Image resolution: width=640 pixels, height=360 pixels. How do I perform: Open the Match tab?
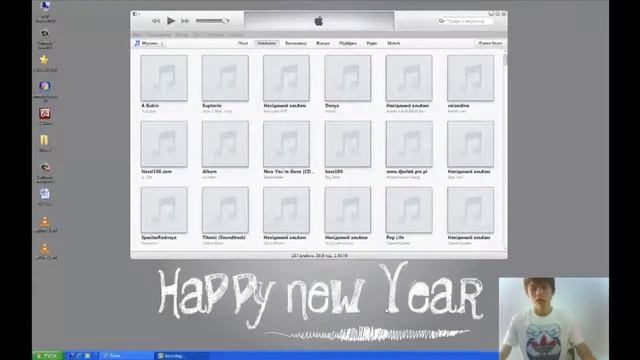coord(393,43)
